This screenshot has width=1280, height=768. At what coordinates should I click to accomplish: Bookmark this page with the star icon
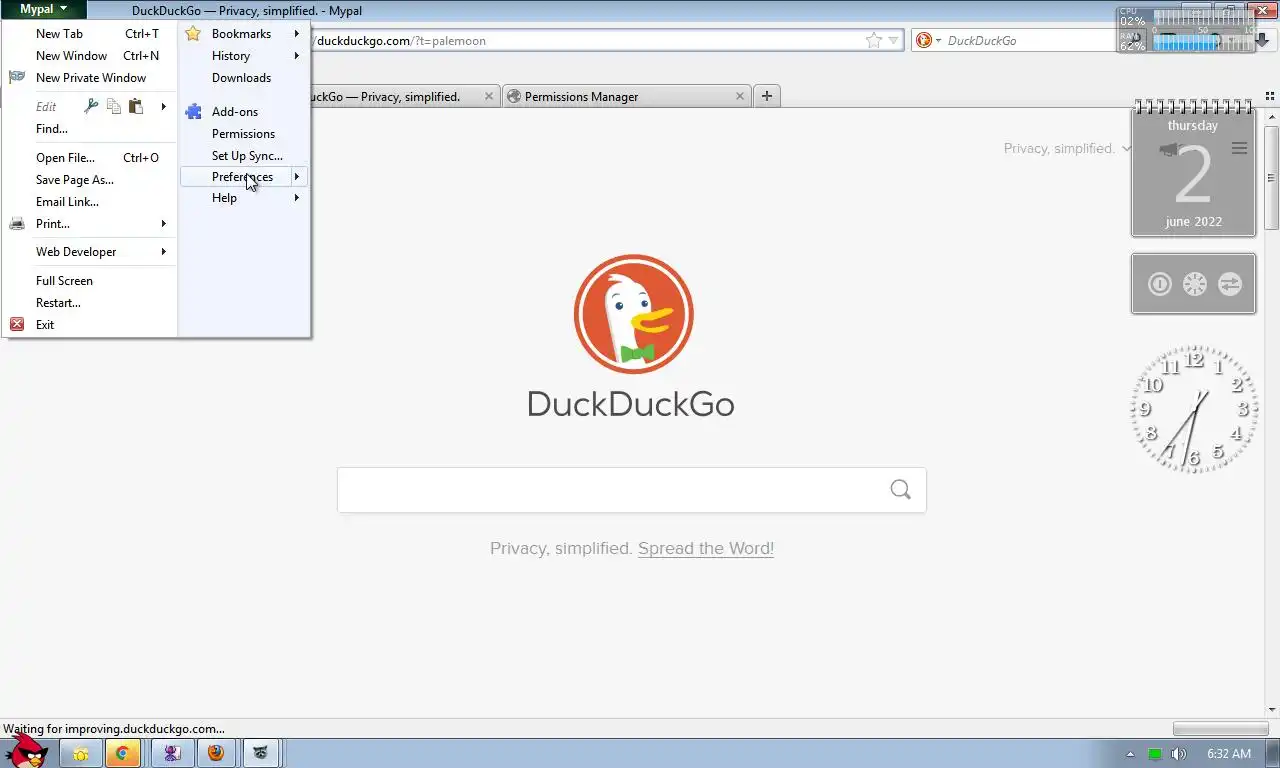coord(874,40)
